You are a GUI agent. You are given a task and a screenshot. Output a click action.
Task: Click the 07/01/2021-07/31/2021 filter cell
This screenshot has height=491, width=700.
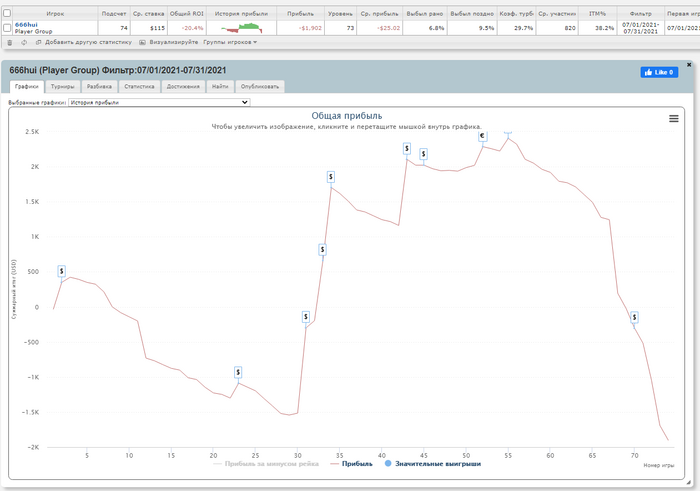[x=640, y=28]
